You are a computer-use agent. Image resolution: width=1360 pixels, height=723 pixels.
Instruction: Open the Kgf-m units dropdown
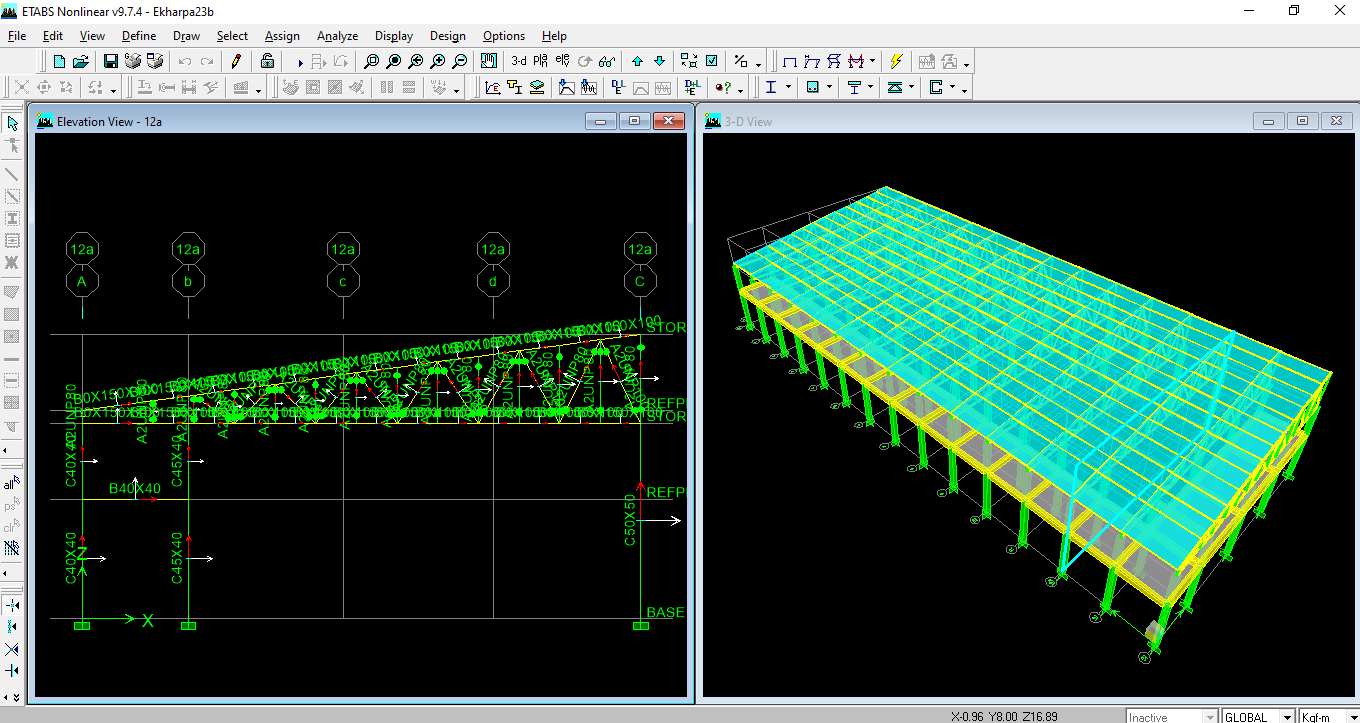click(x=1352, y=717)
